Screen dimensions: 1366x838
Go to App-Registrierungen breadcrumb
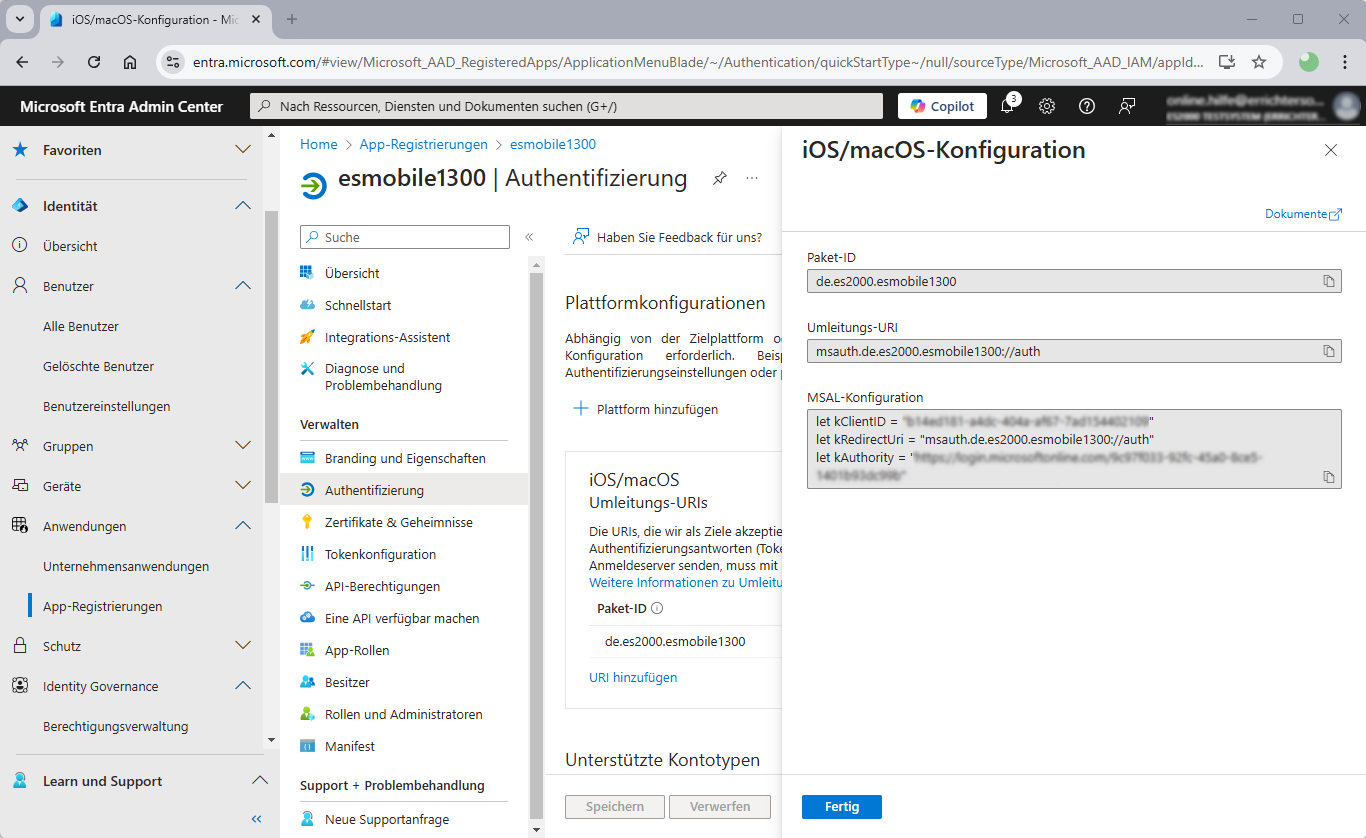coord(424,144)
